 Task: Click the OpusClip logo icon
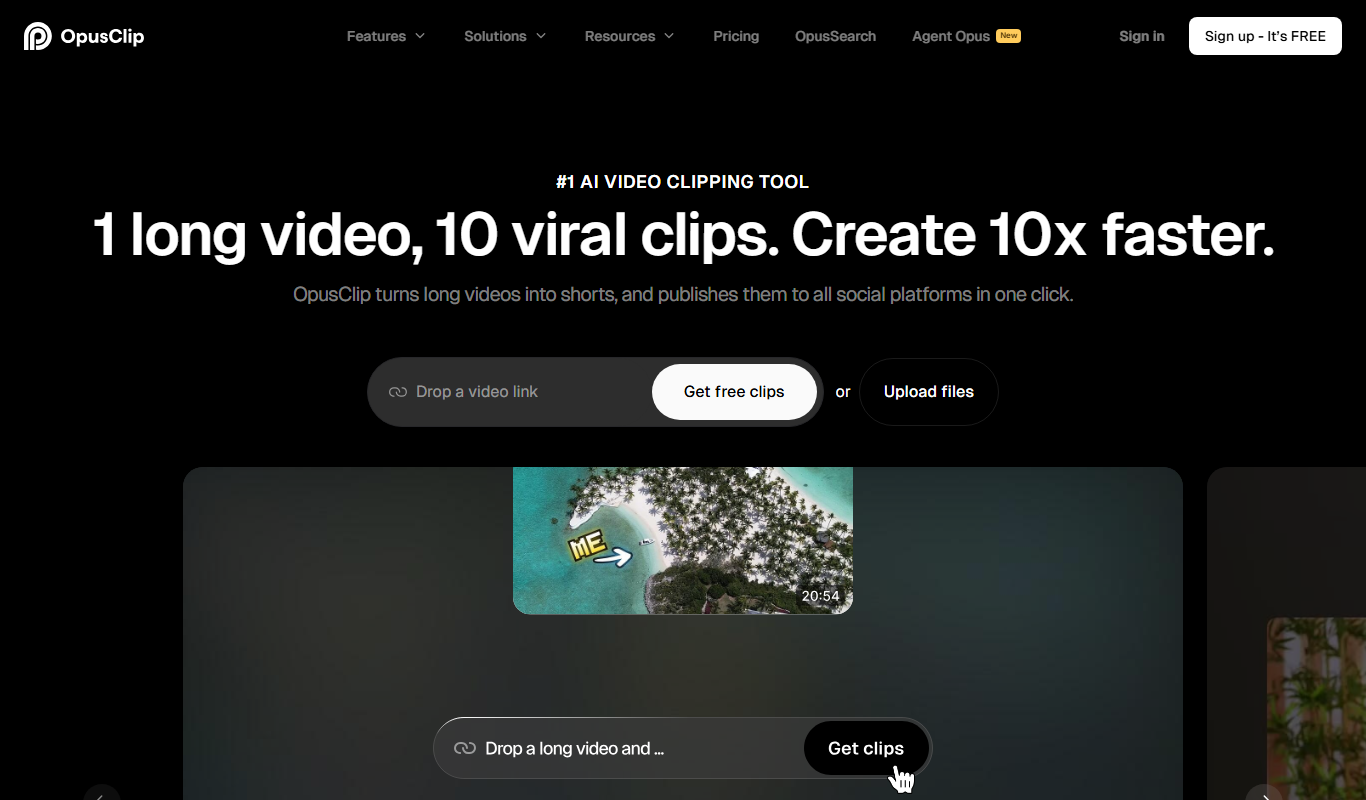37,36
